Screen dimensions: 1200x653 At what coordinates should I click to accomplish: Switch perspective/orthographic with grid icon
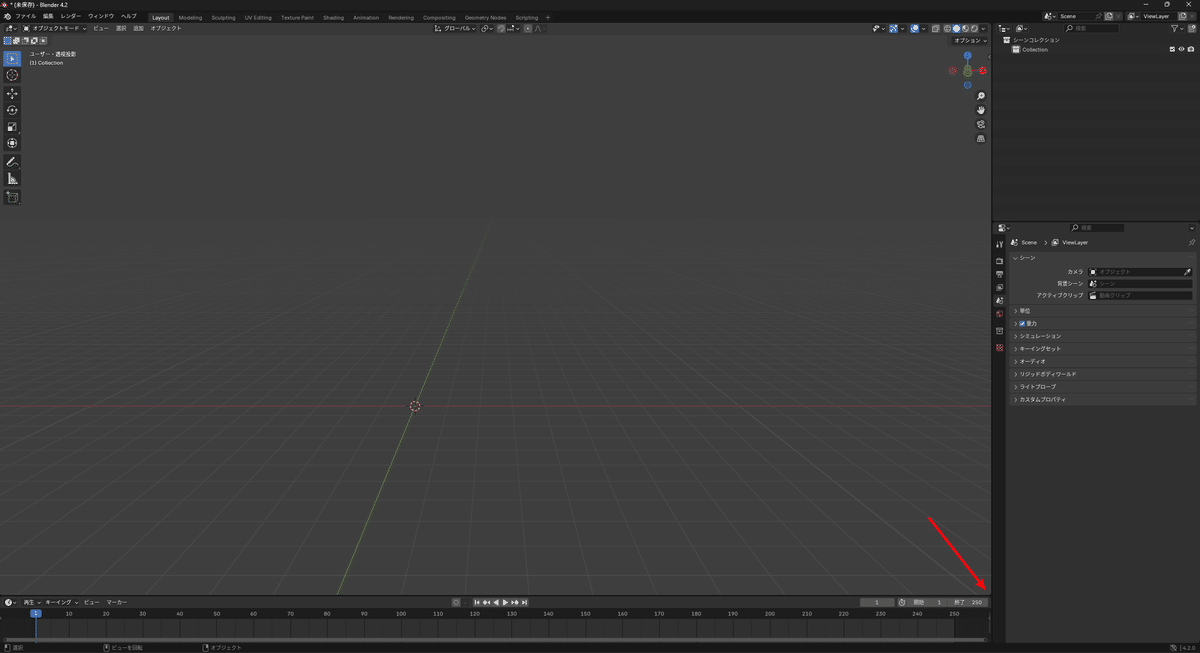981,139
